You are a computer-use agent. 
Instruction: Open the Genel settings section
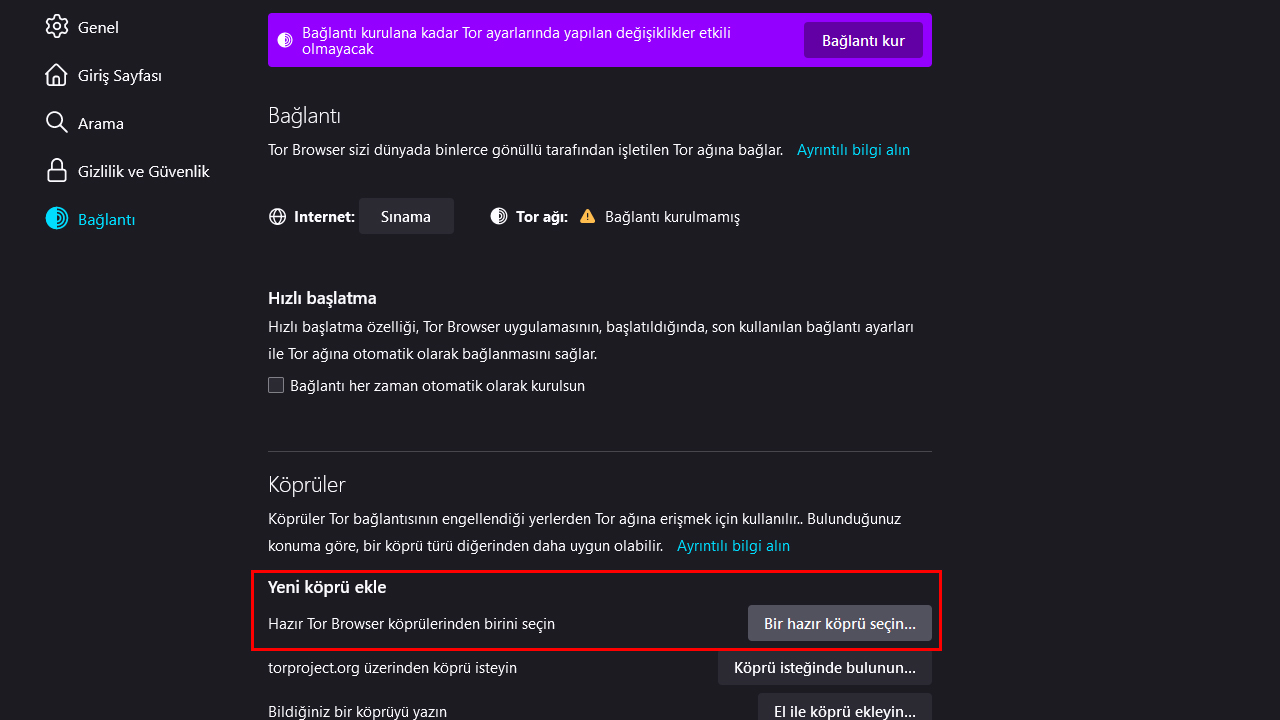[x=98, y=27]
